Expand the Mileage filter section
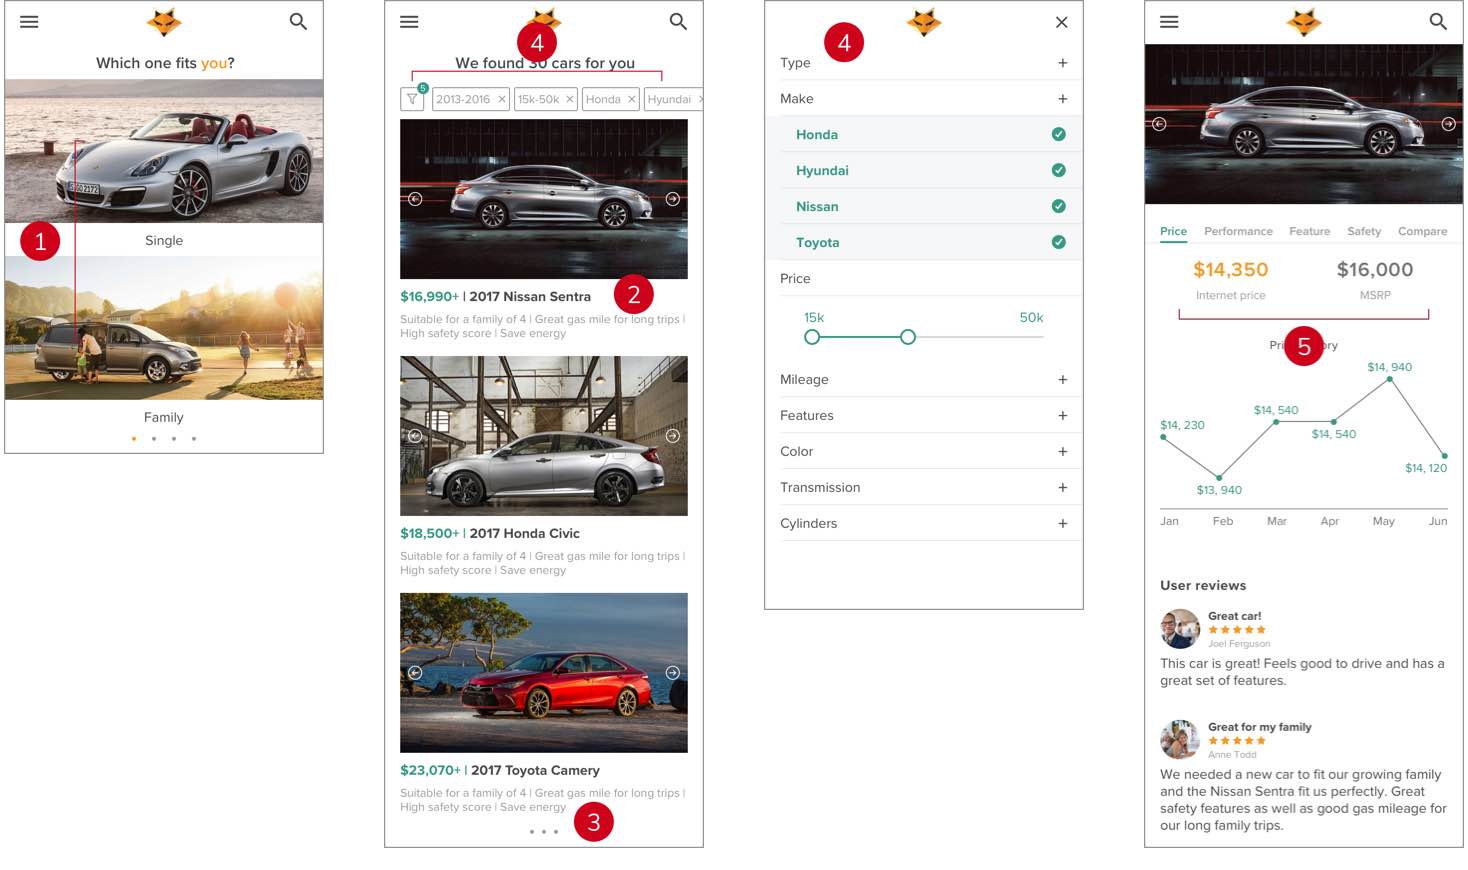 (1062, 380)
